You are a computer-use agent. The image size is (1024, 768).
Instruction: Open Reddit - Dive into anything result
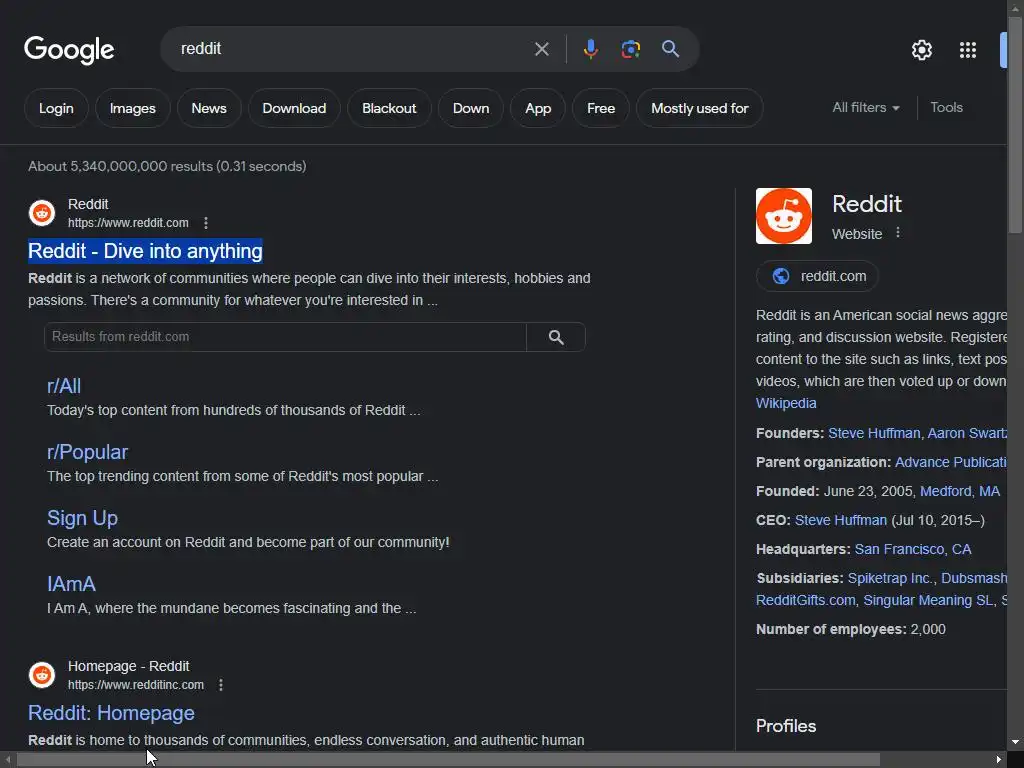coord(146,251)
